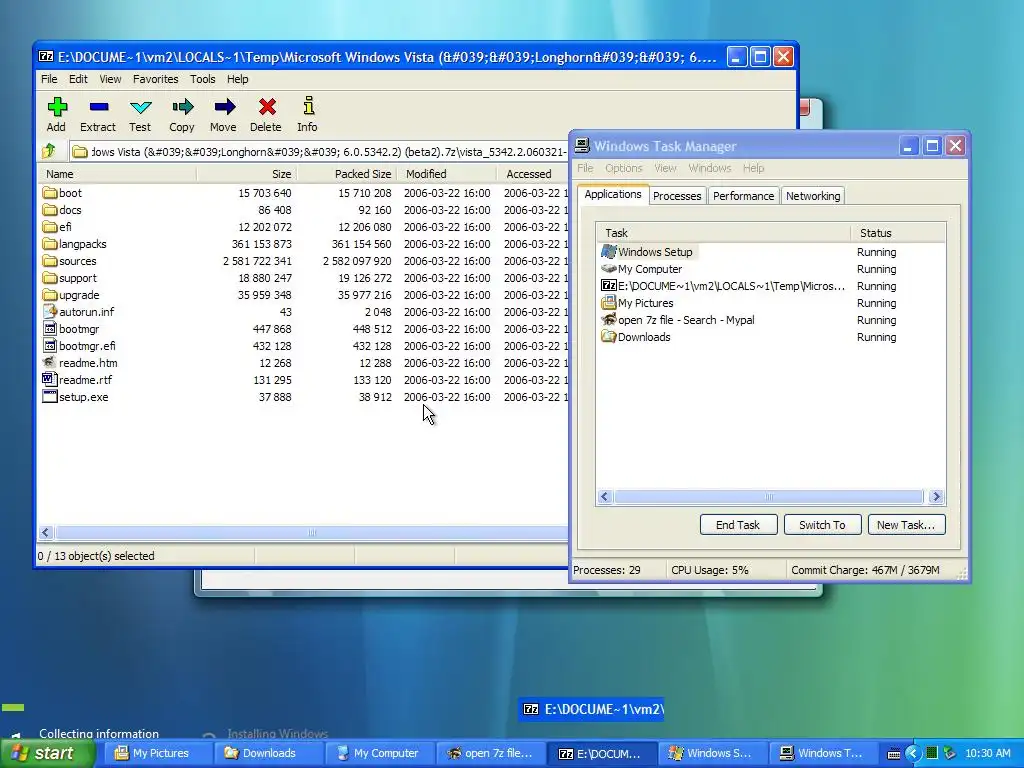
Task: Open the Windows start button
Action: point(48,754)
